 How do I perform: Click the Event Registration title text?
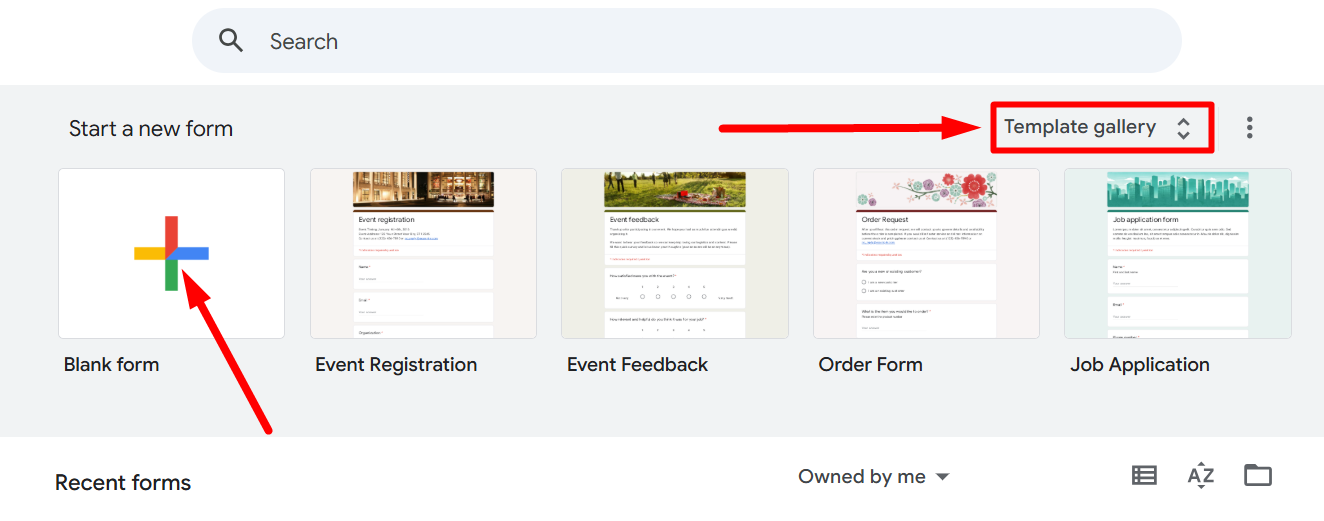pyautogui.click(x=396, y=365)
